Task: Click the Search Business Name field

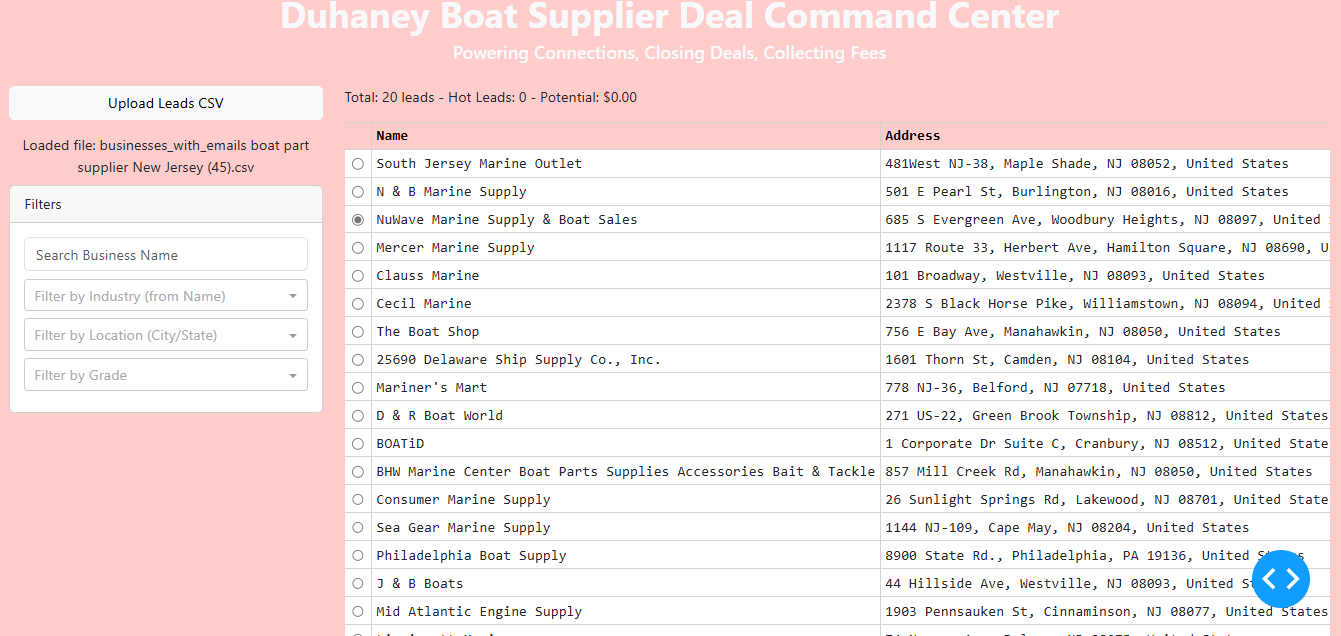Action: pos(166,255)
